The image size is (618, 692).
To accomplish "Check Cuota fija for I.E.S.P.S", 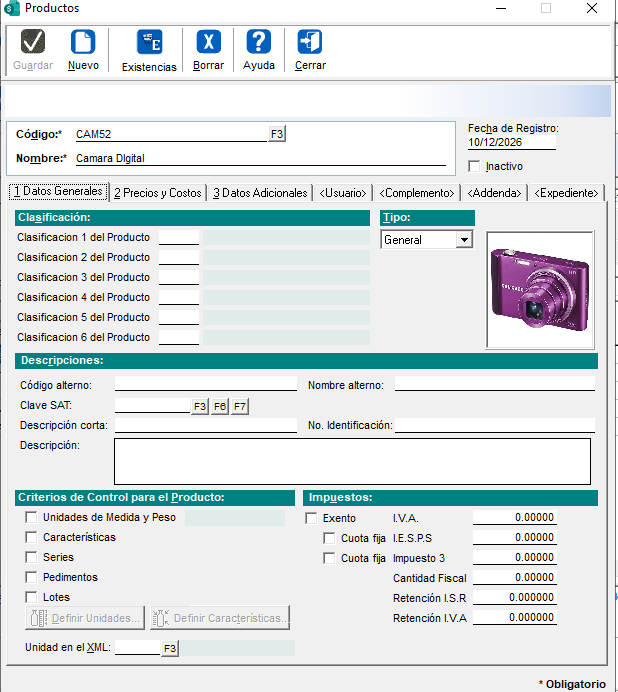I will click(x=329, y=538).
